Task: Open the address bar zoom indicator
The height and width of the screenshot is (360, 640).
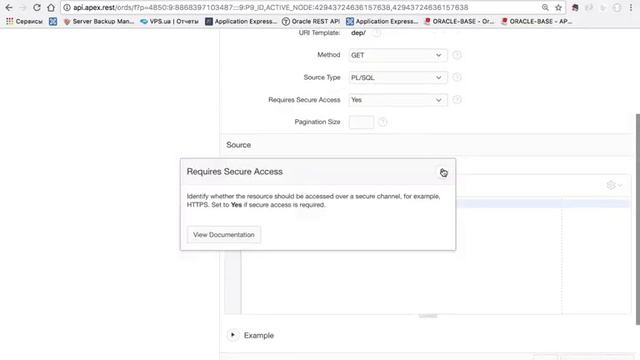Action: click(545, 7)
